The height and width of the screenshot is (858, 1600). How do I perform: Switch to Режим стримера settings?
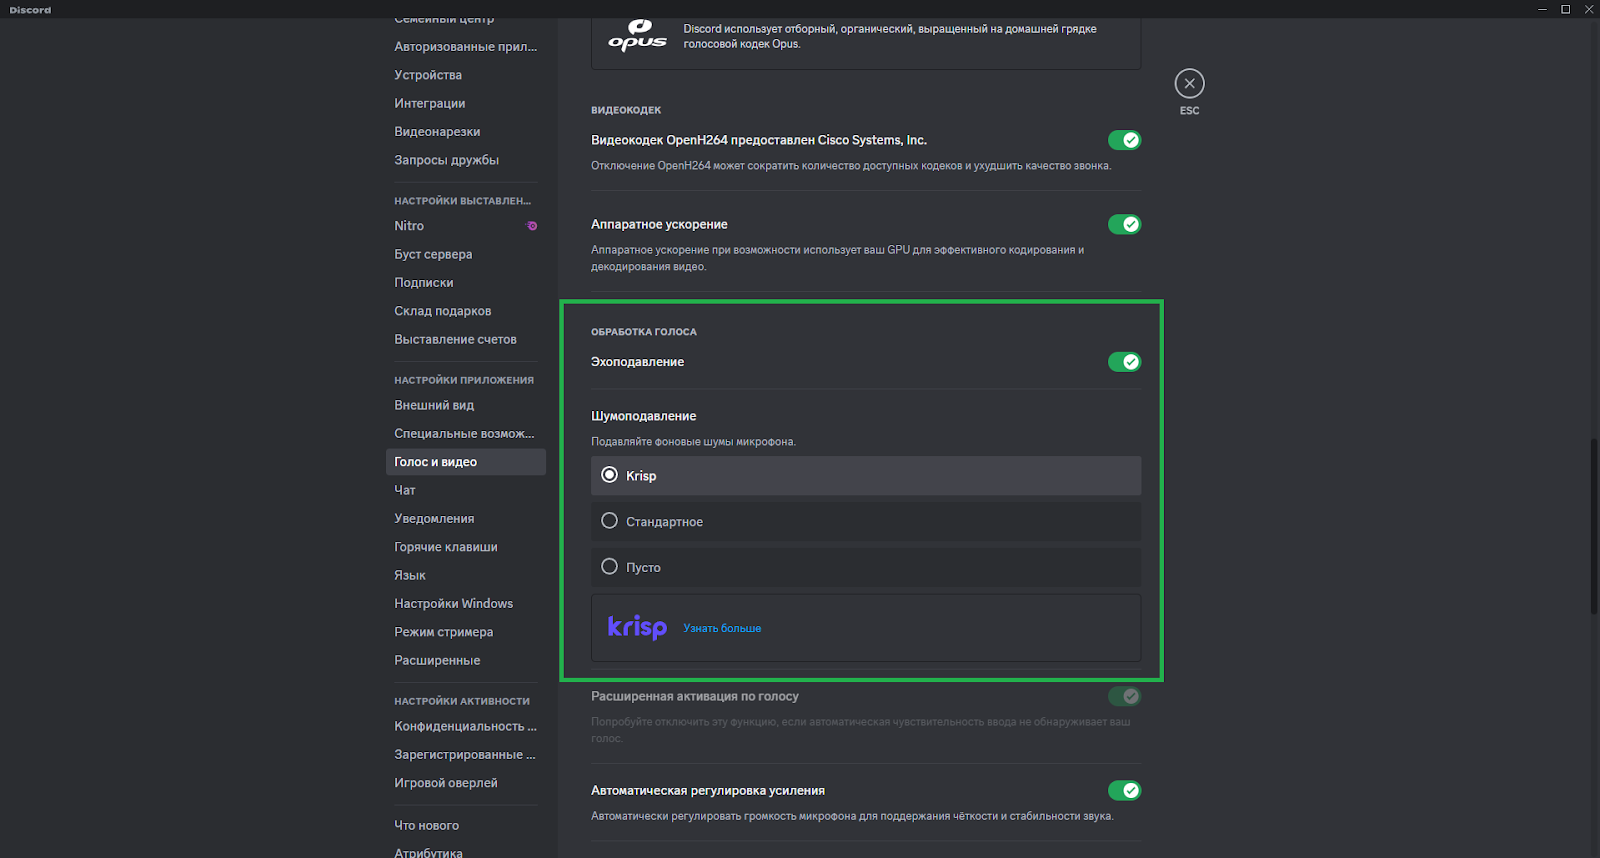443,632
